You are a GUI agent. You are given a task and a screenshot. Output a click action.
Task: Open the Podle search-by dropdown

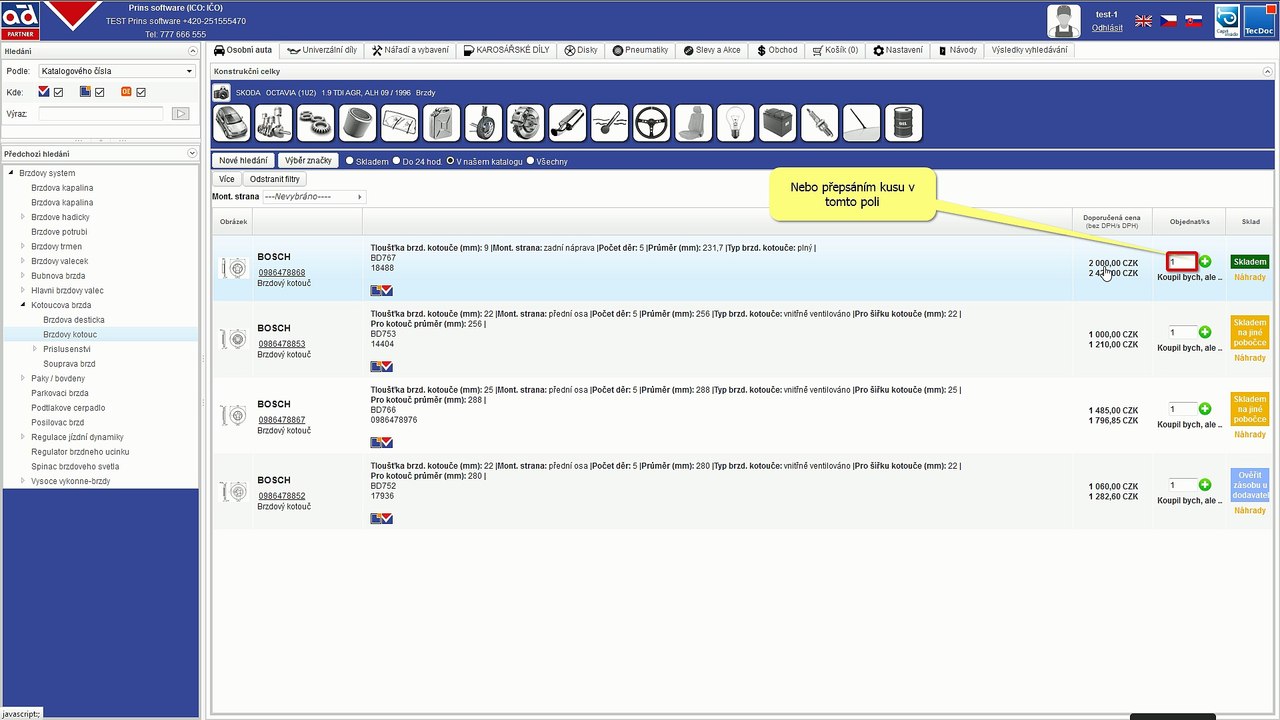pyautogui.click(x=117, y=71)
